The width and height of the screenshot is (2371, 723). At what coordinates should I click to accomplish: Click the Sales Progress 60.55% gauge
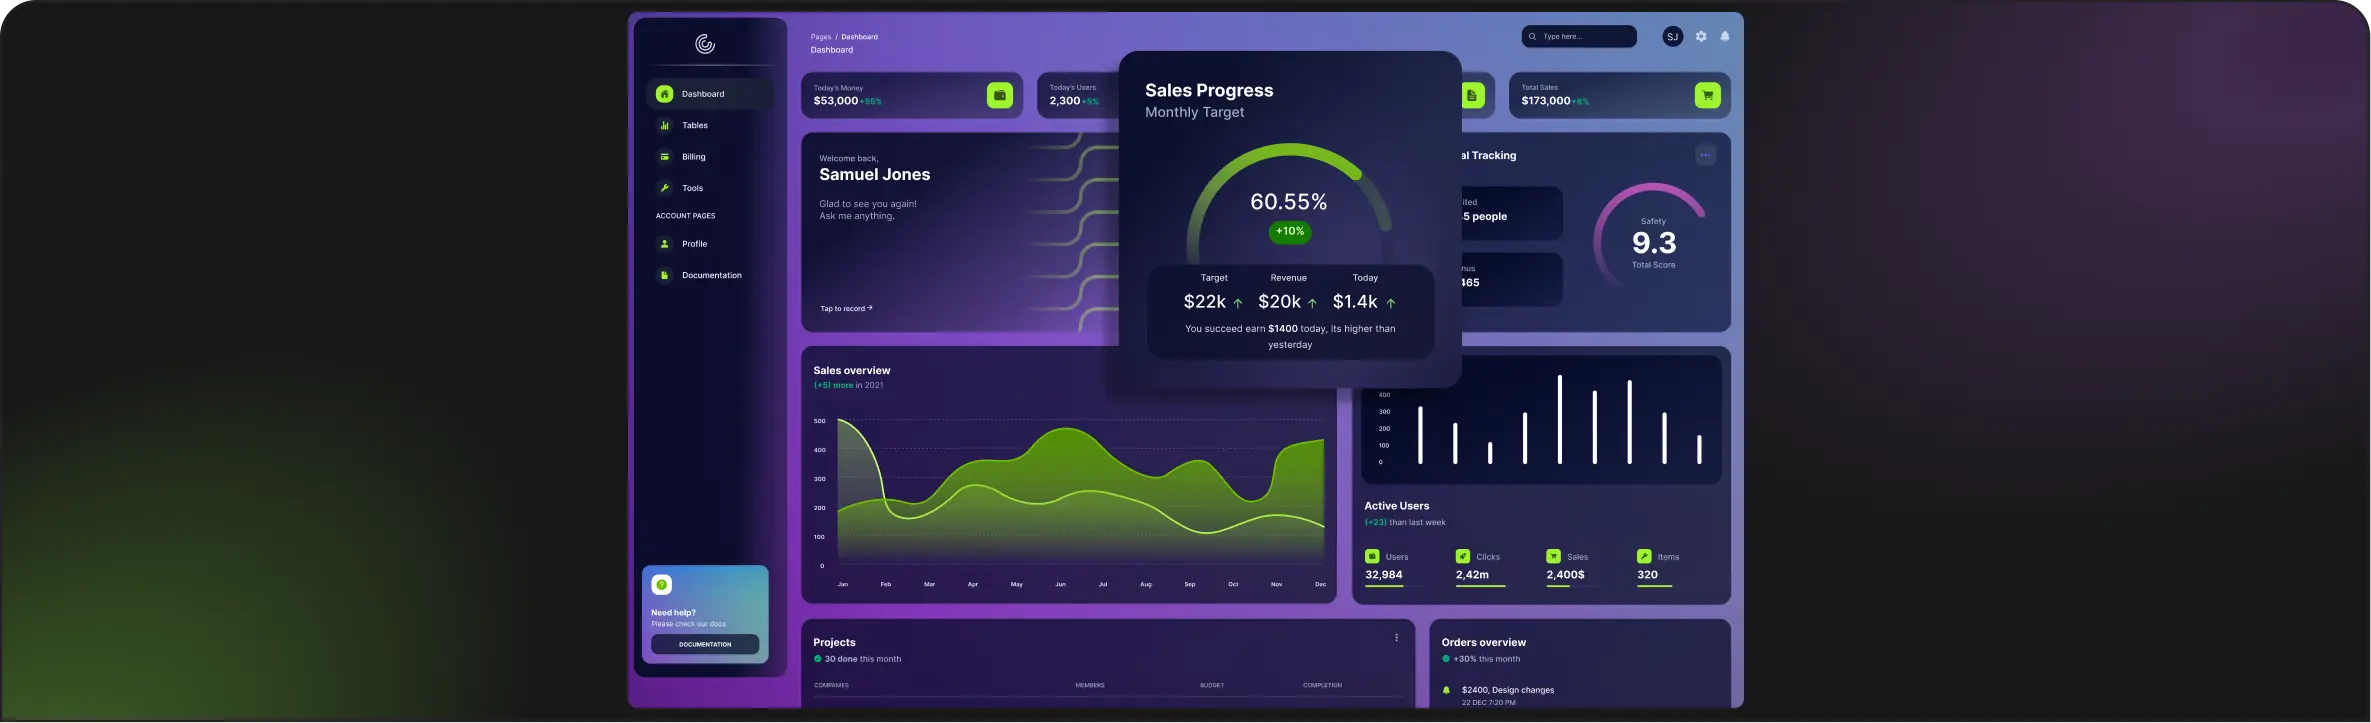click(x=1288, y=203)
